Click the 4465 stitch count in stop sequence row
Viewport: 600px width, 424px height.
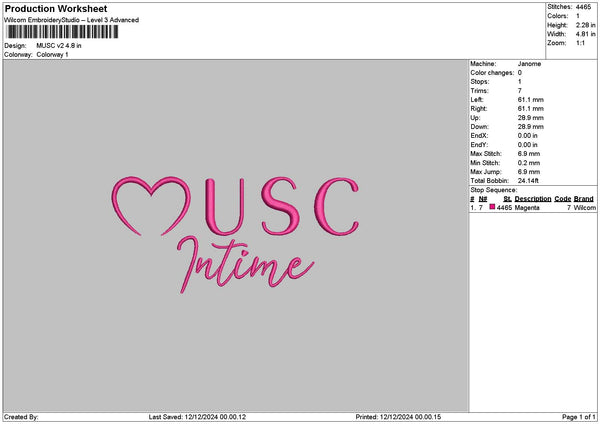504,208
